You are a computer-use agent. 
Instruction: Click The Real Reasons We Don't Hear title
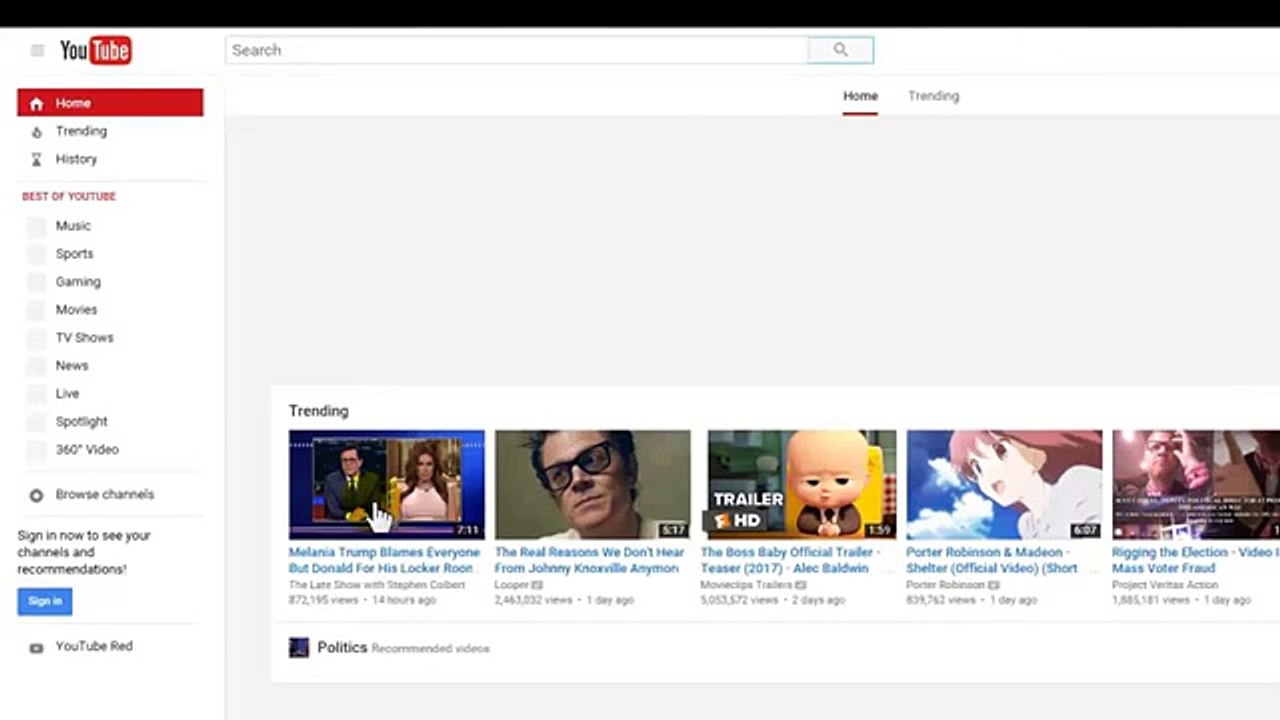point(590,560)
